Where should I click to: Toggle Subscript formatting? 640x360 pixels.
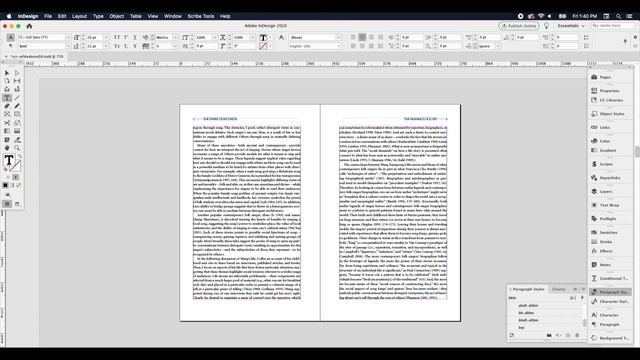pos(126,46)
